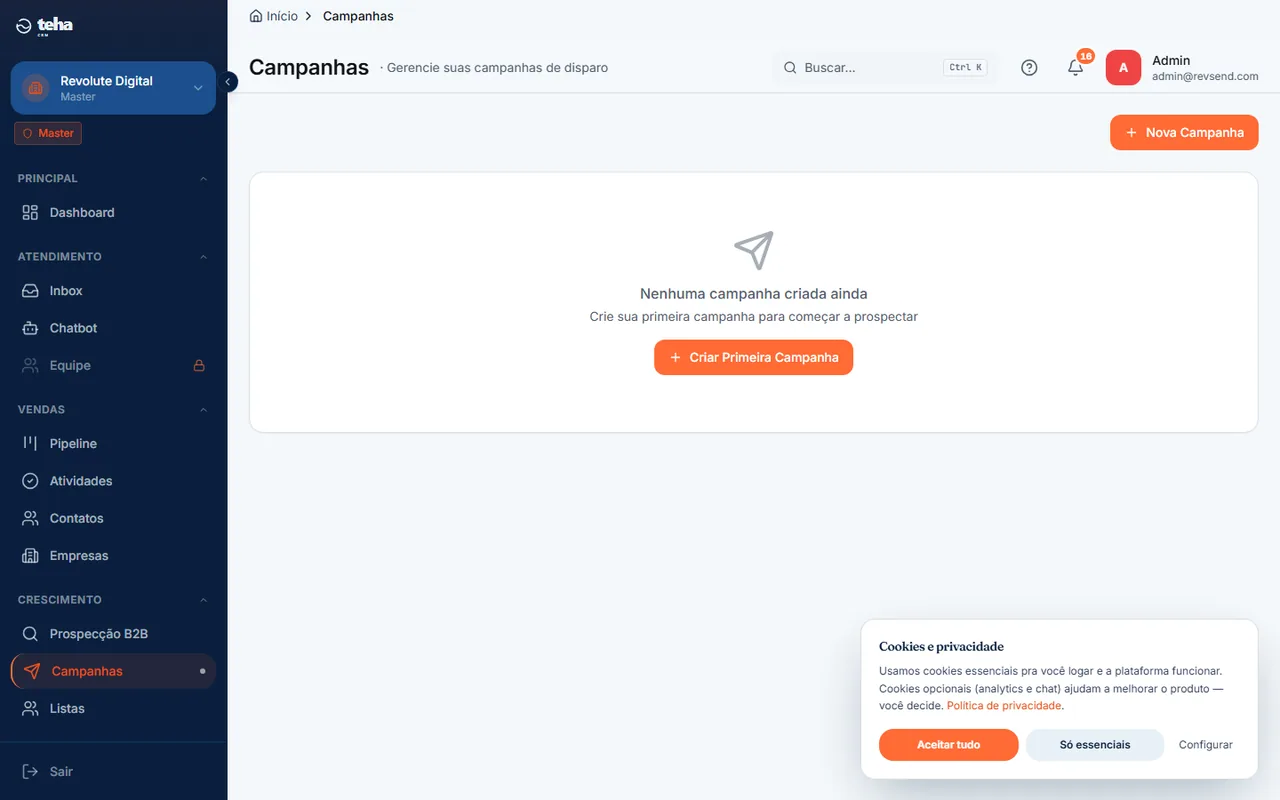Click the Chatbot robot icon
Viewport: 1280px width, 800px height.
tap(30, 328)
